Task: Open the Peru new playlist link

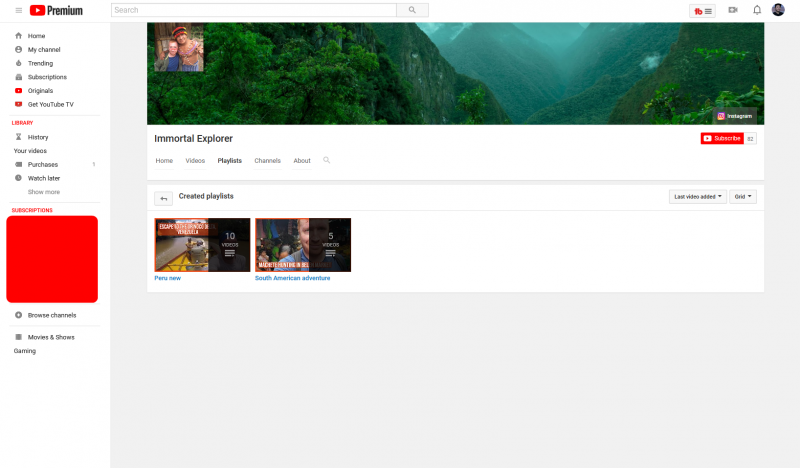Action: [x=168, y=278]
